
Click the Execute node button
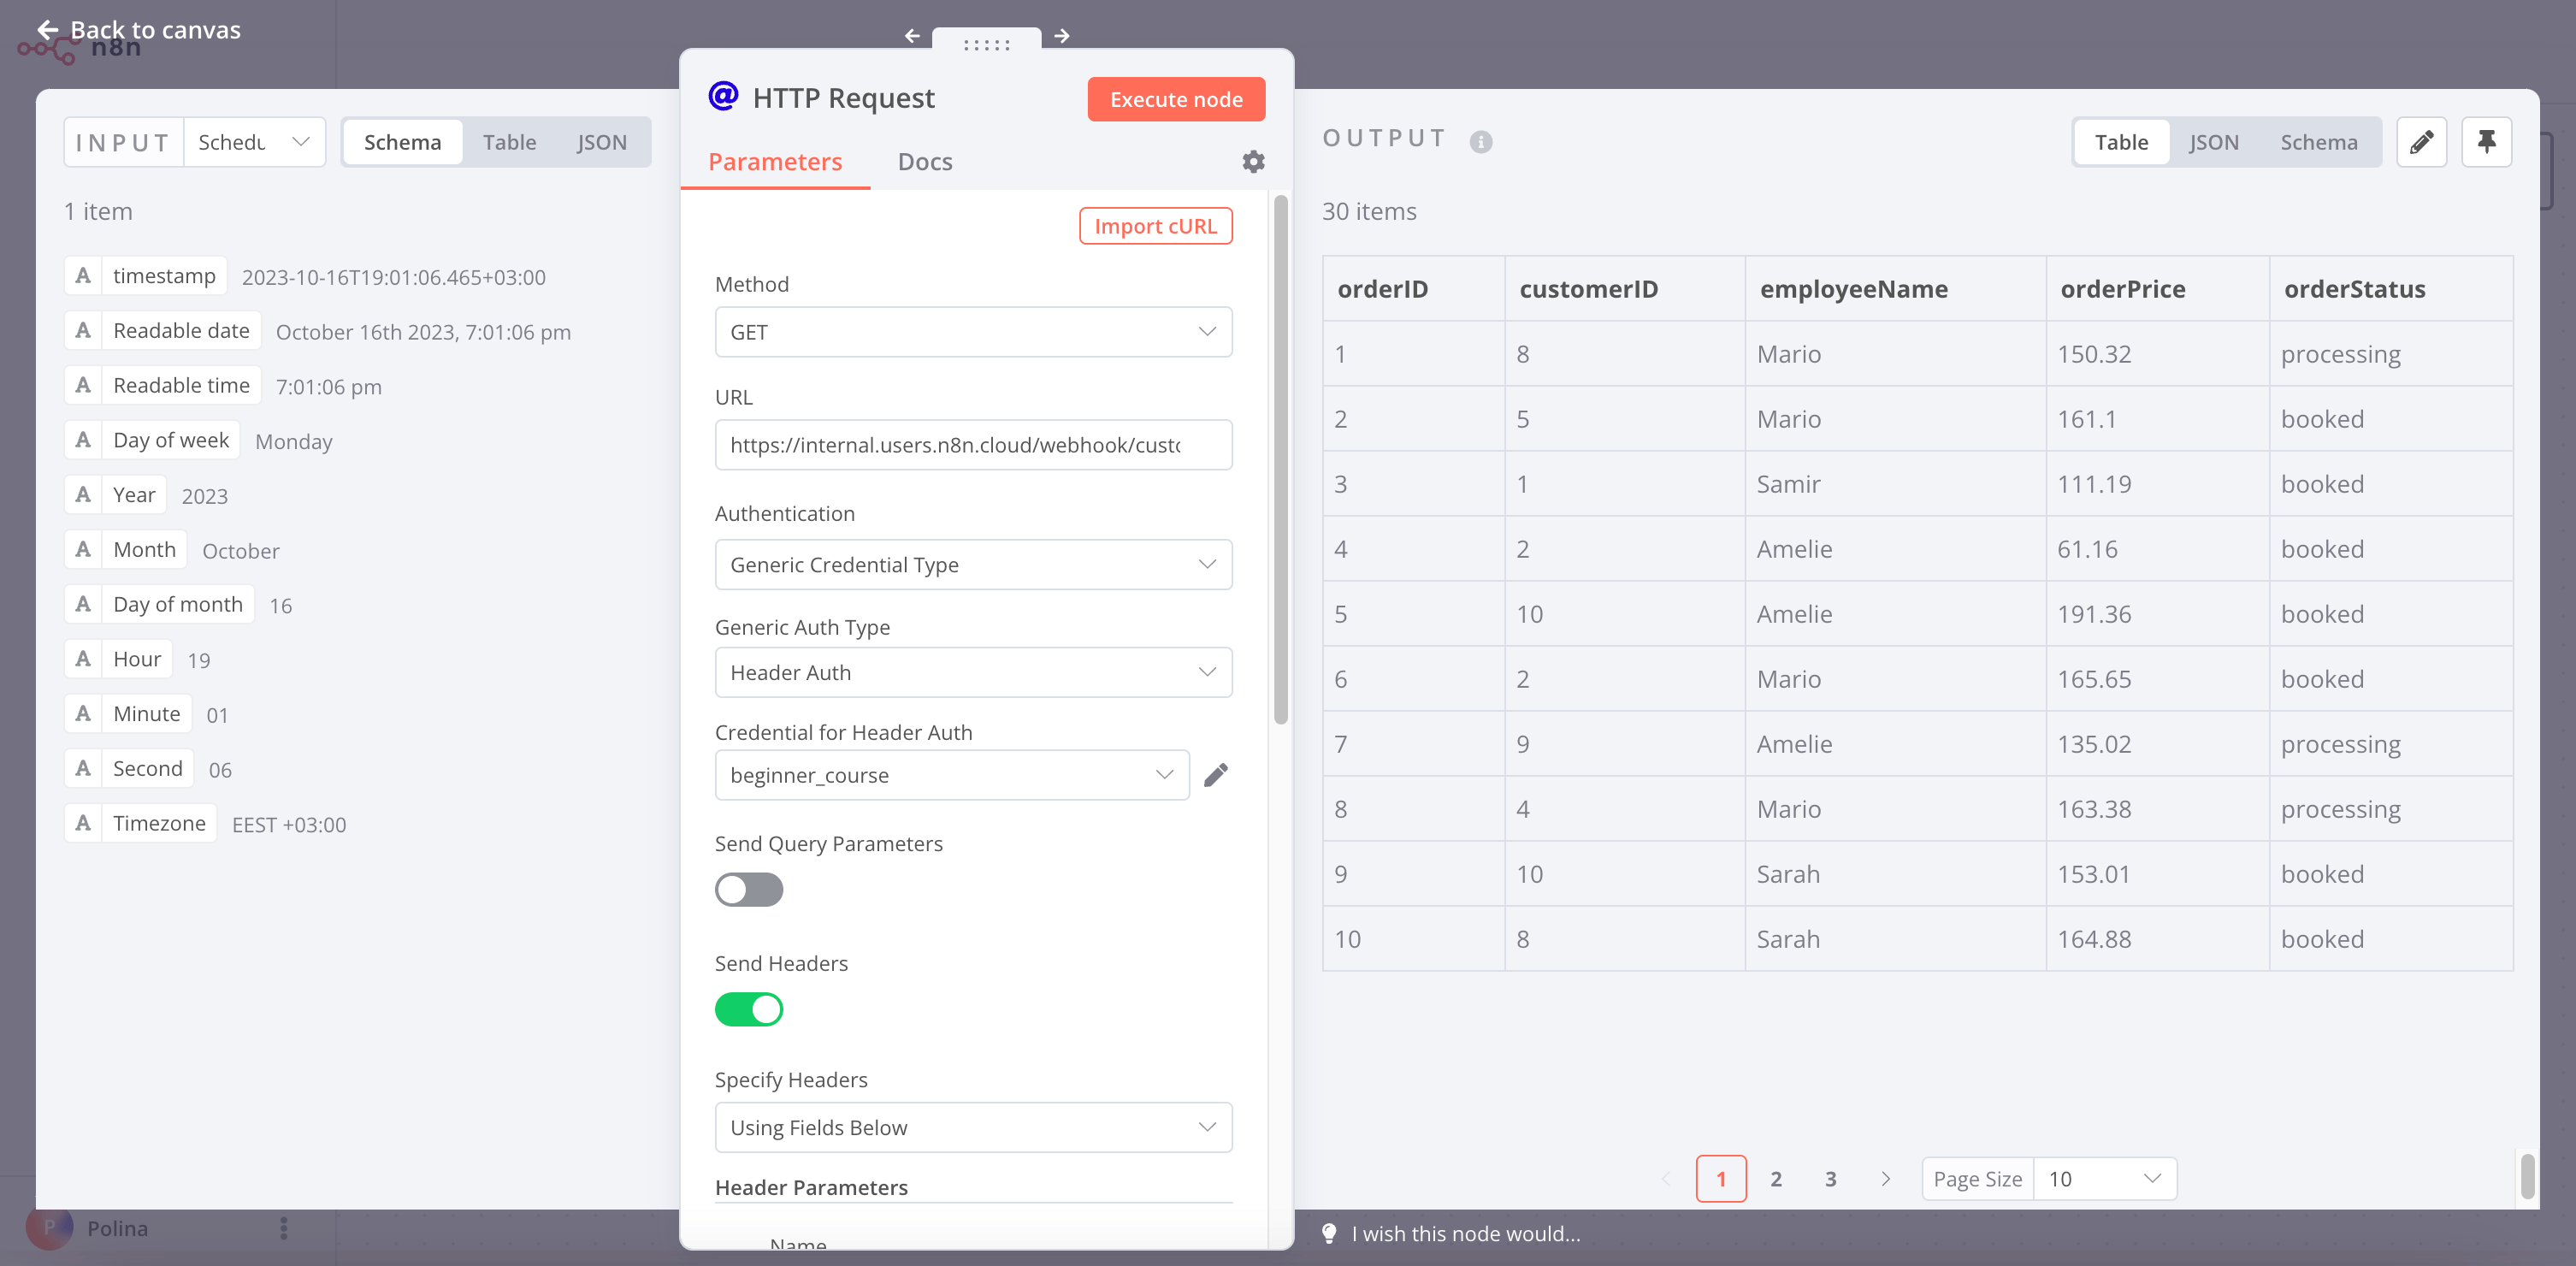tap(1175, 99)
